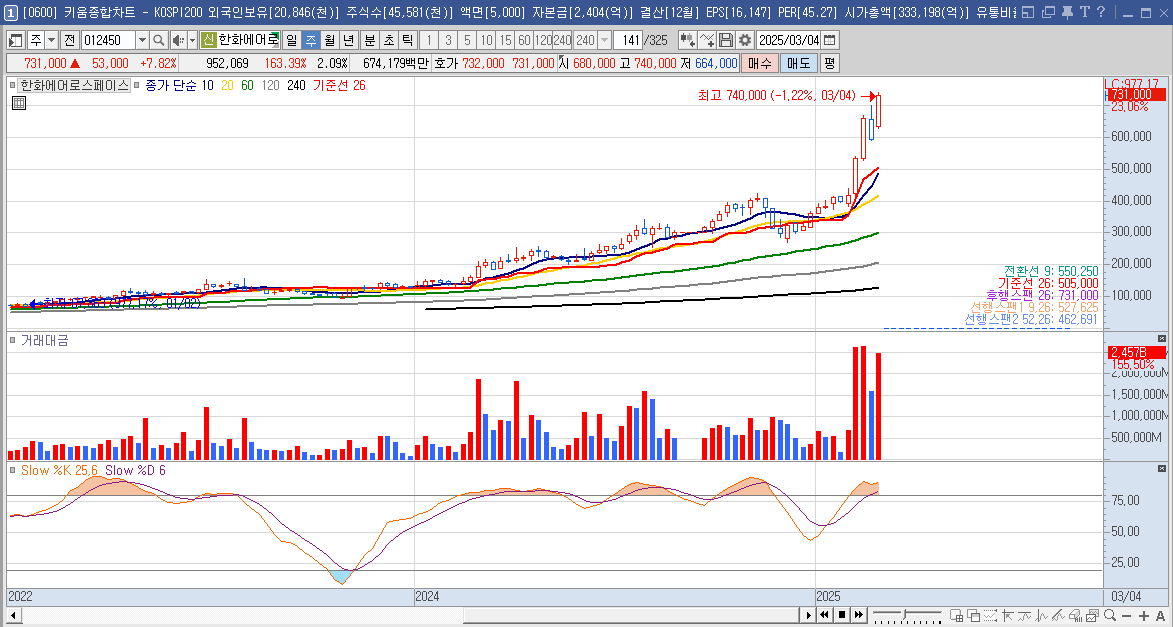This screenshot has width=1173, height=627.
Task: Click the rewind double-arrow button
Action: tap(824, 615)
